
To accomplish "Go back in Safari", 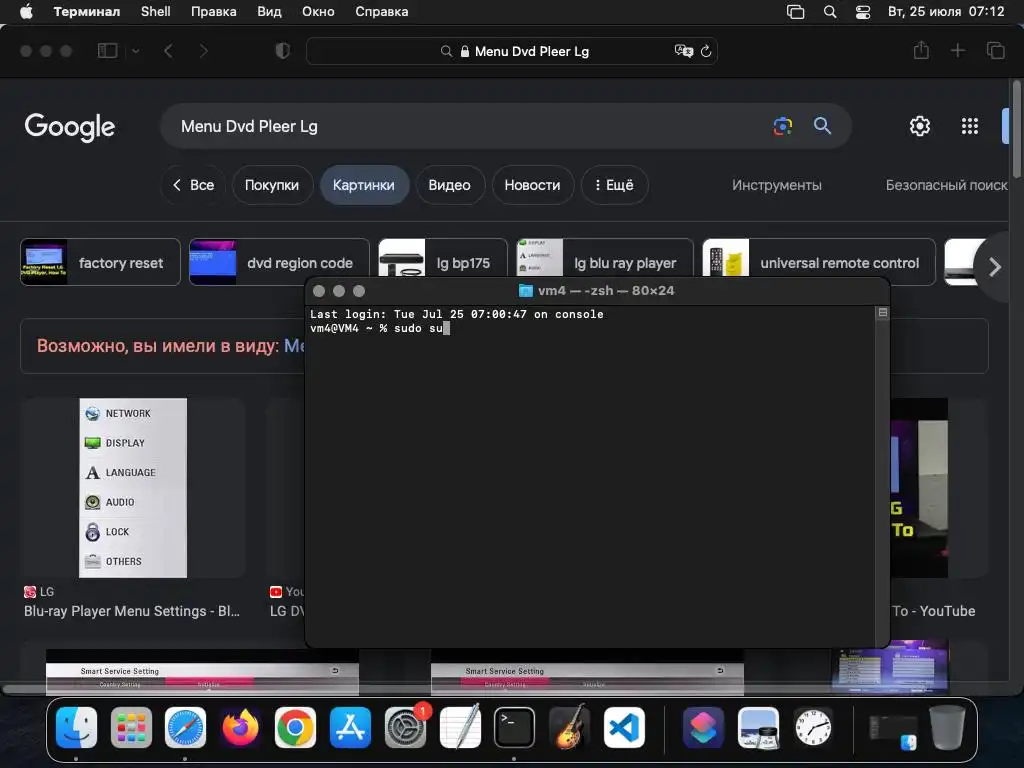I will click(168, 51).
